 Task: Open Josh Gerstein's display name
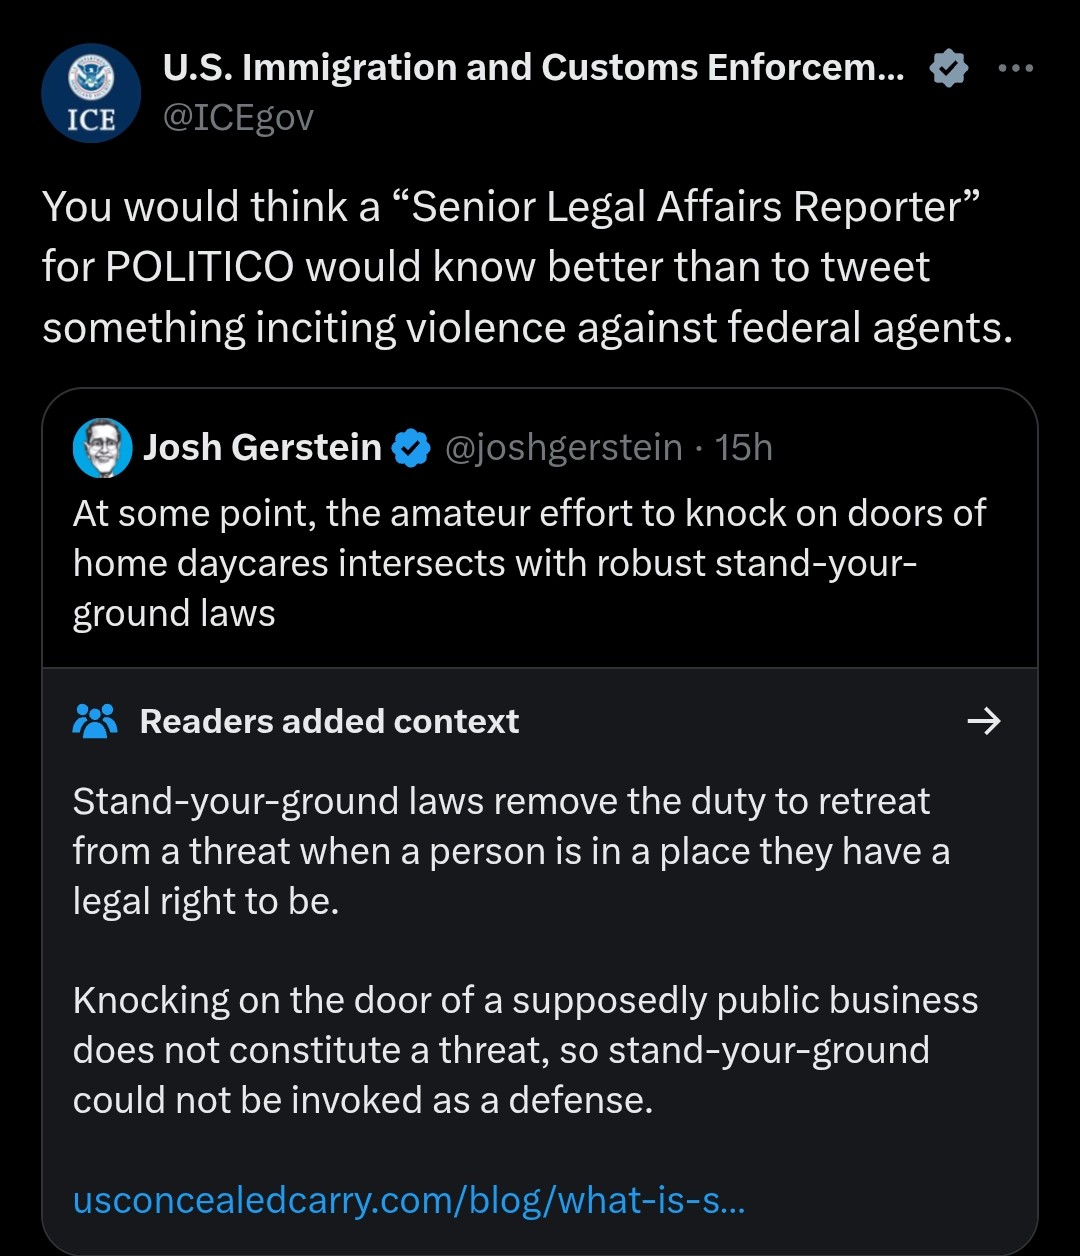click(262, 448)
